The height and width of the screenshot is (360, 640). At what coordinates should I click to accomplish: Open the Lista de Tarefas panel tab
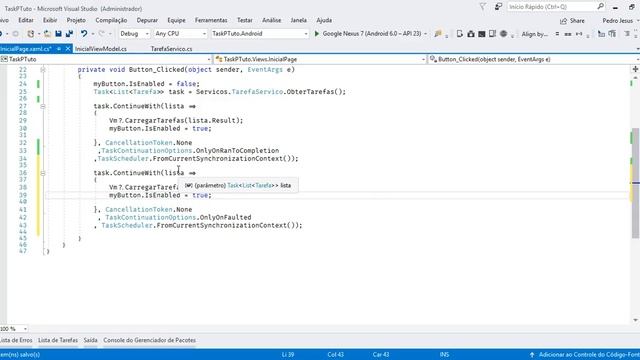click(x=58, y=340)
